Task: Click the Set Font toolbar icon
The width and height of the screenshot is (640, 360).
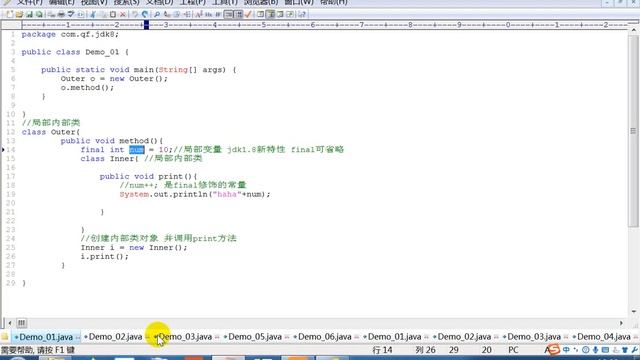Action: pyautogui.click(x=198, y=14)
